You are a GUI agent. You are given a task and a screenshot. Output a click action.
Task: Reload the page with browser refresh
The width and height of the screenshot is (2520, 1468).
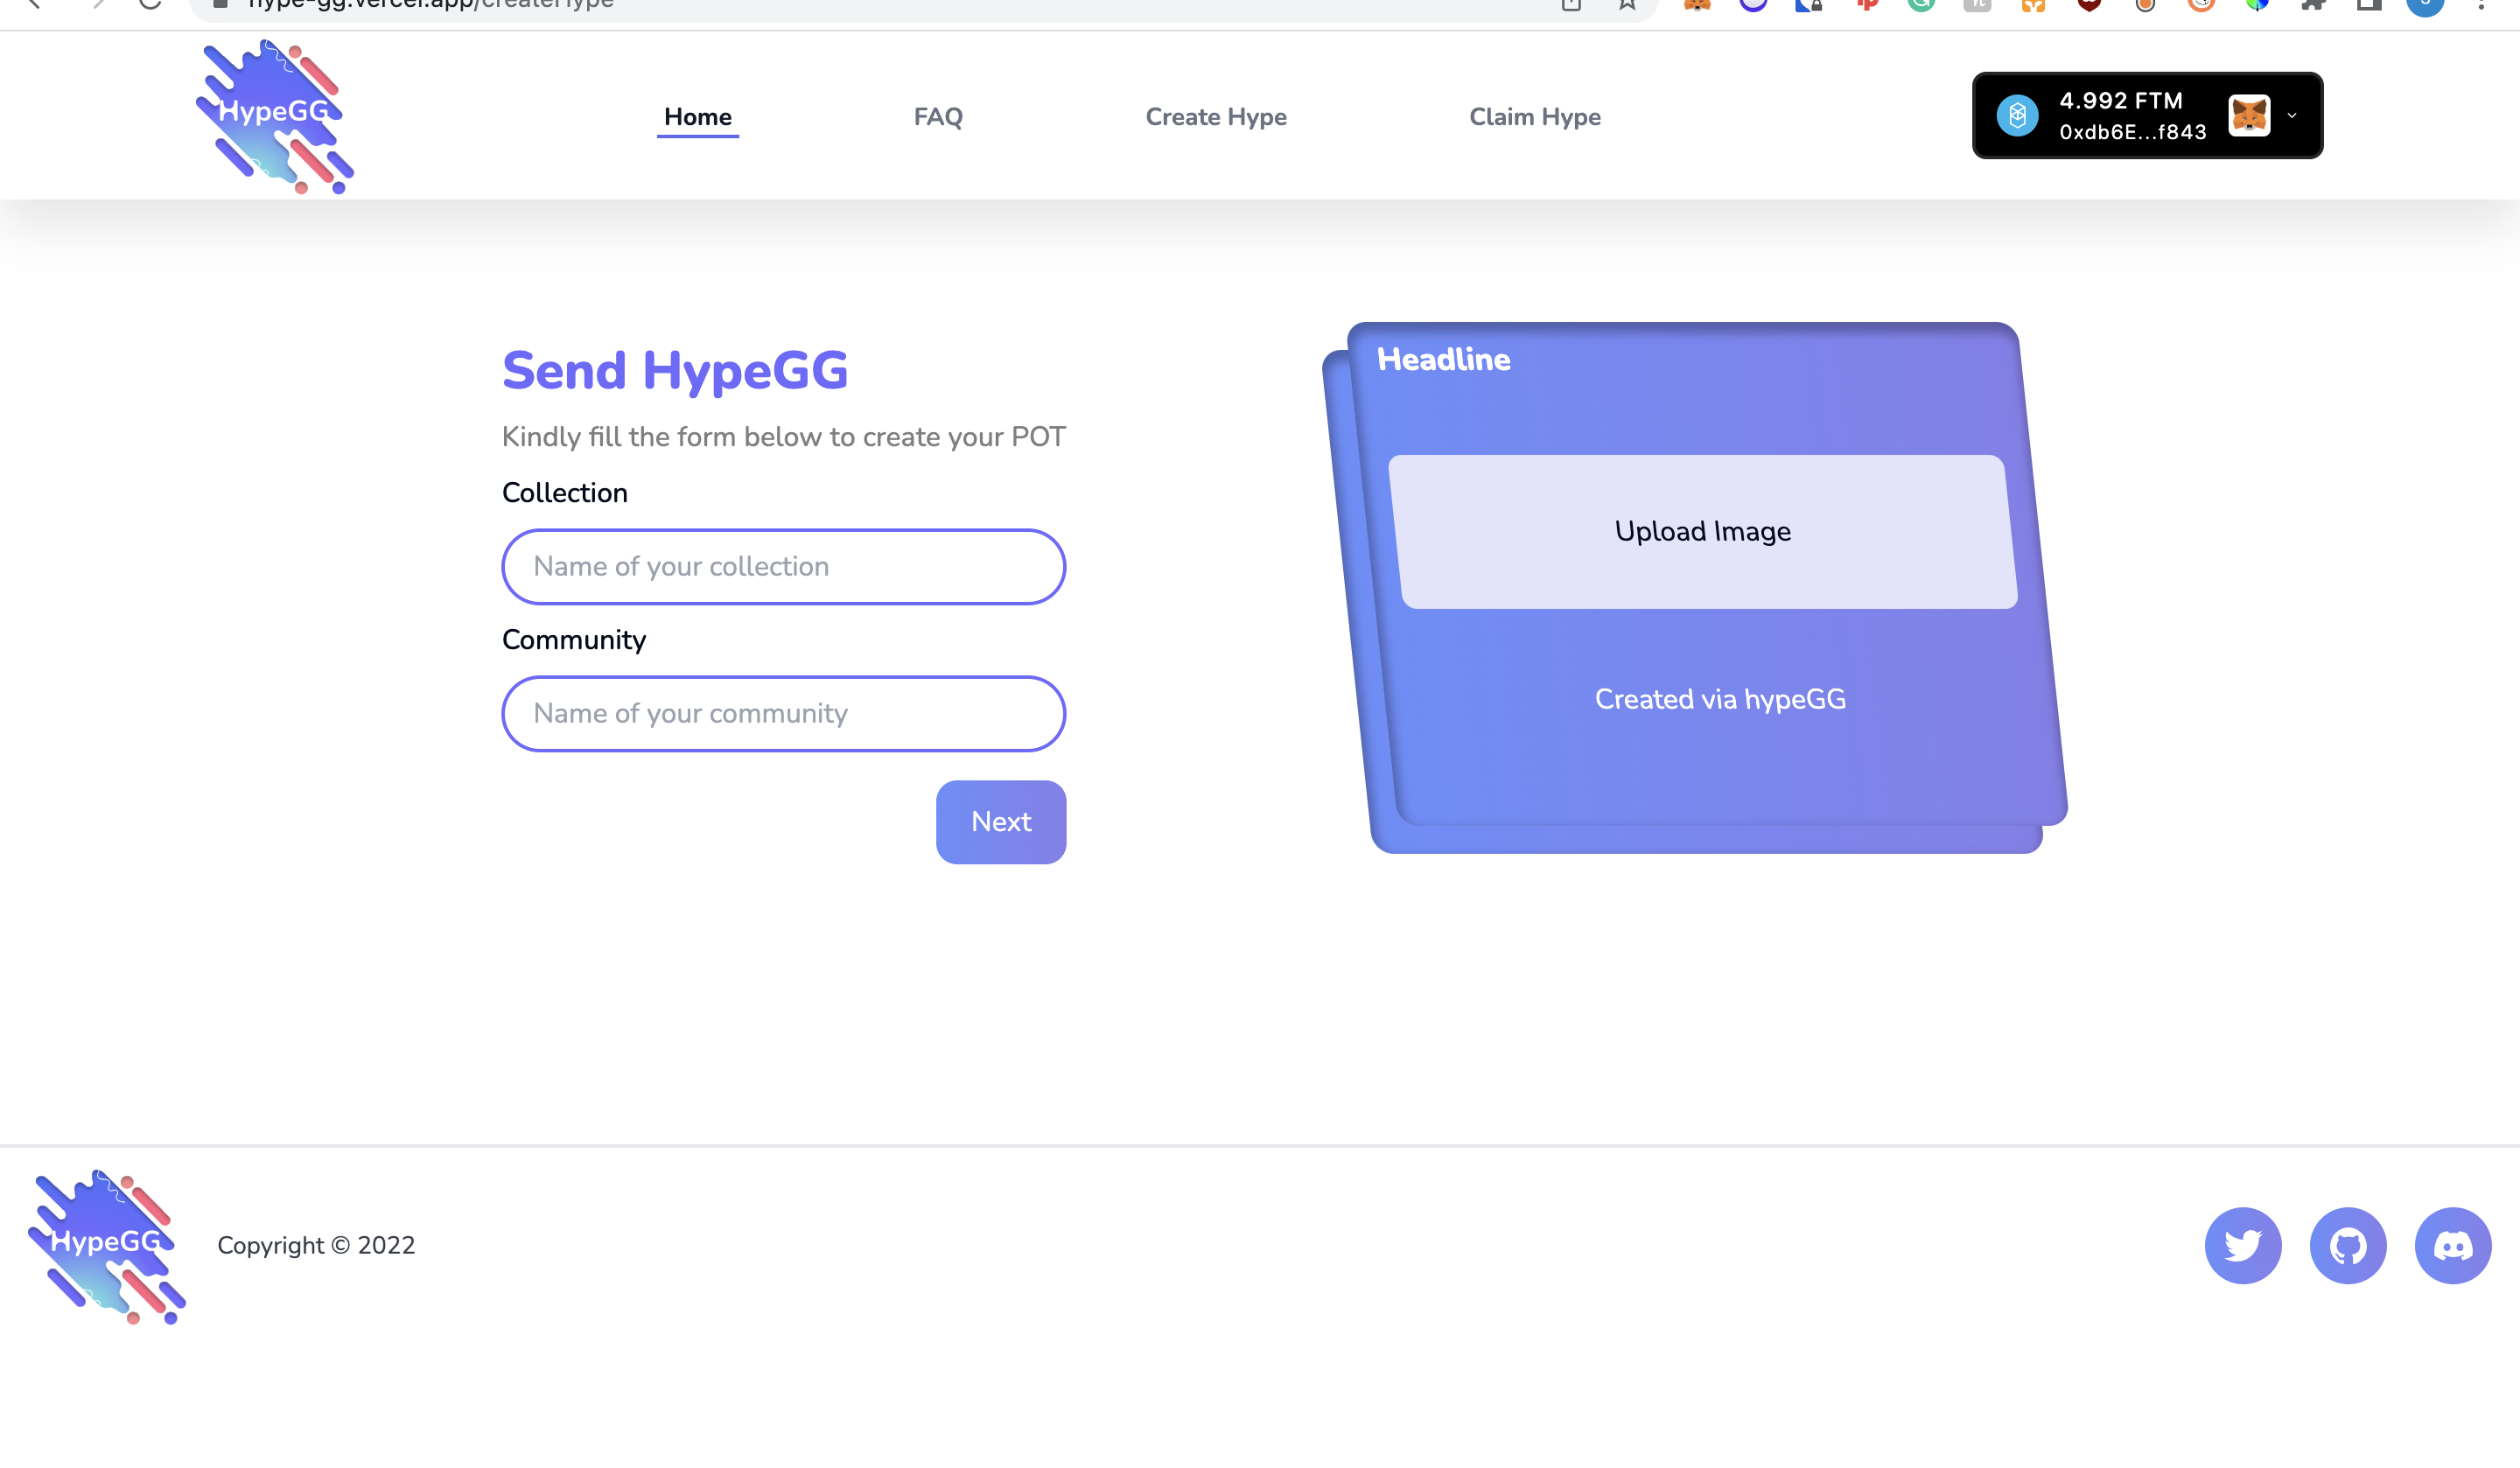tap(150, 4)
